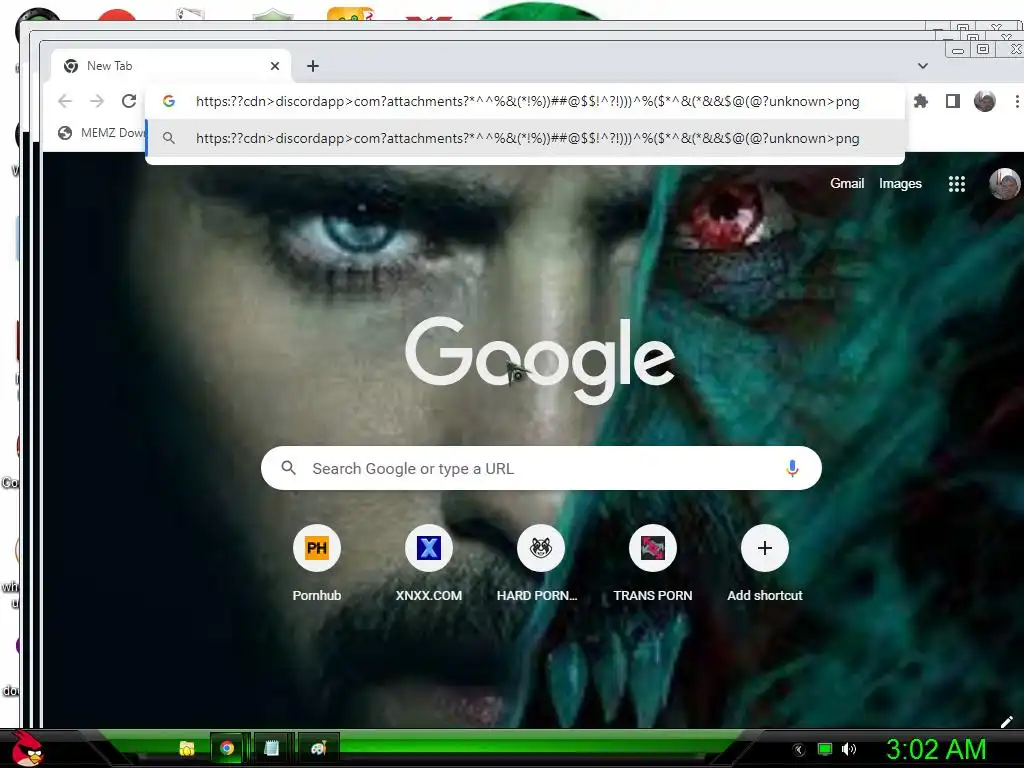Go back using the browser back arrow
The width and height of the screenshot is (1024, 768).
pos(65,101)
